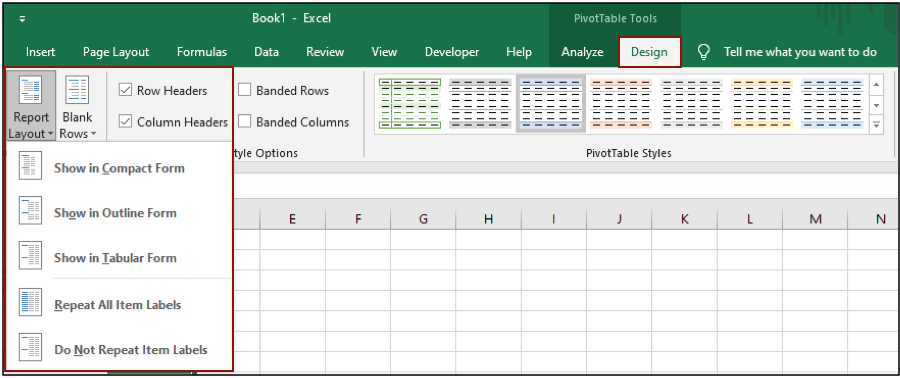Apply the orange PivotTable style
The width and height of the screenshot is (900, 378).
pyautogui.click(x=621, y=104)
